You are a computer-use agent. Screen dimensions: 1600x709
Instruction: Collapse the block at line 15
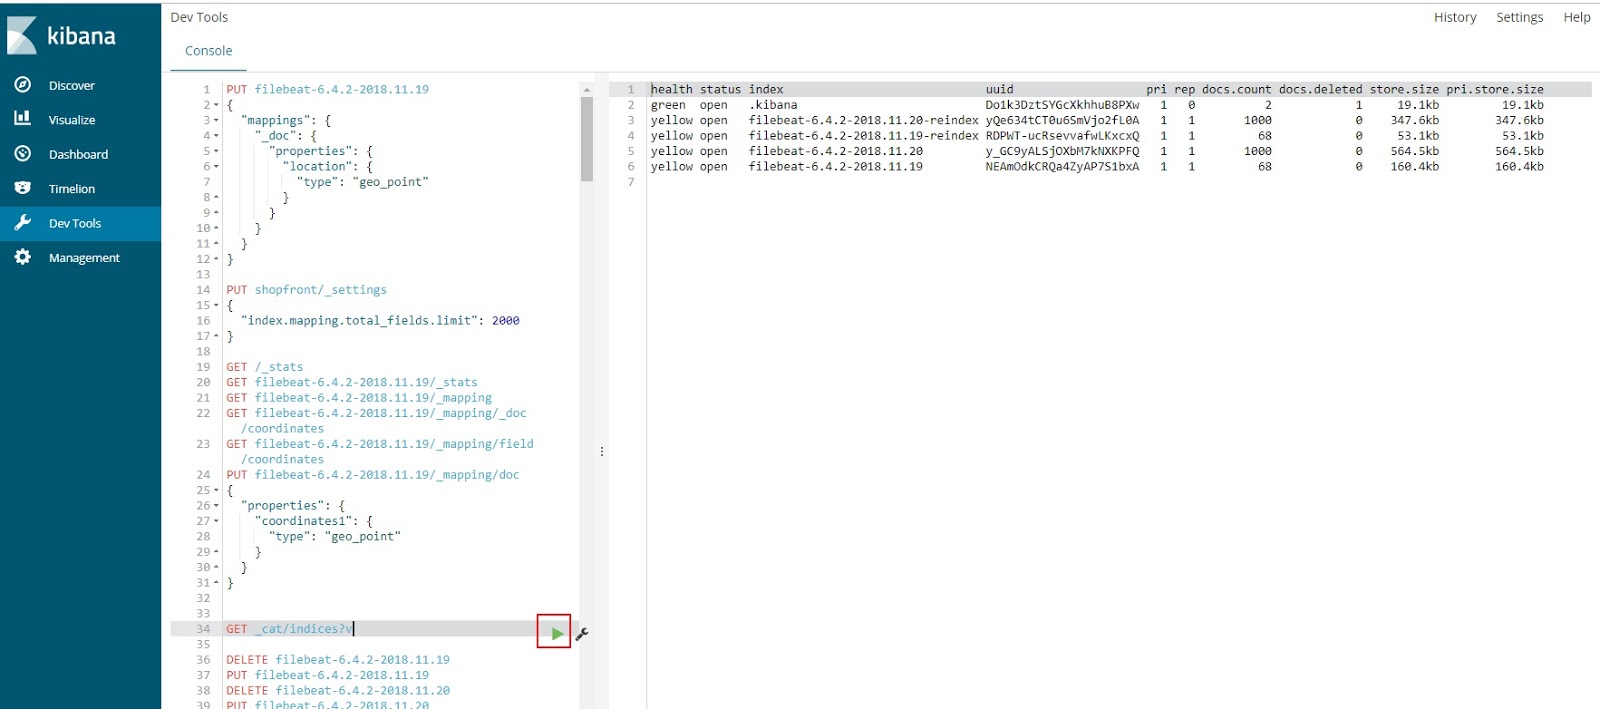216,305
